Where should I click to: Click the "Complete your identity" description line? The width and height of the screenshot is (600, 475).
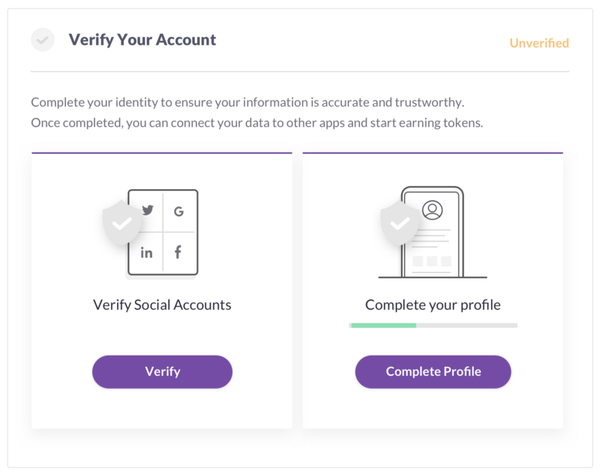[249, 102]
